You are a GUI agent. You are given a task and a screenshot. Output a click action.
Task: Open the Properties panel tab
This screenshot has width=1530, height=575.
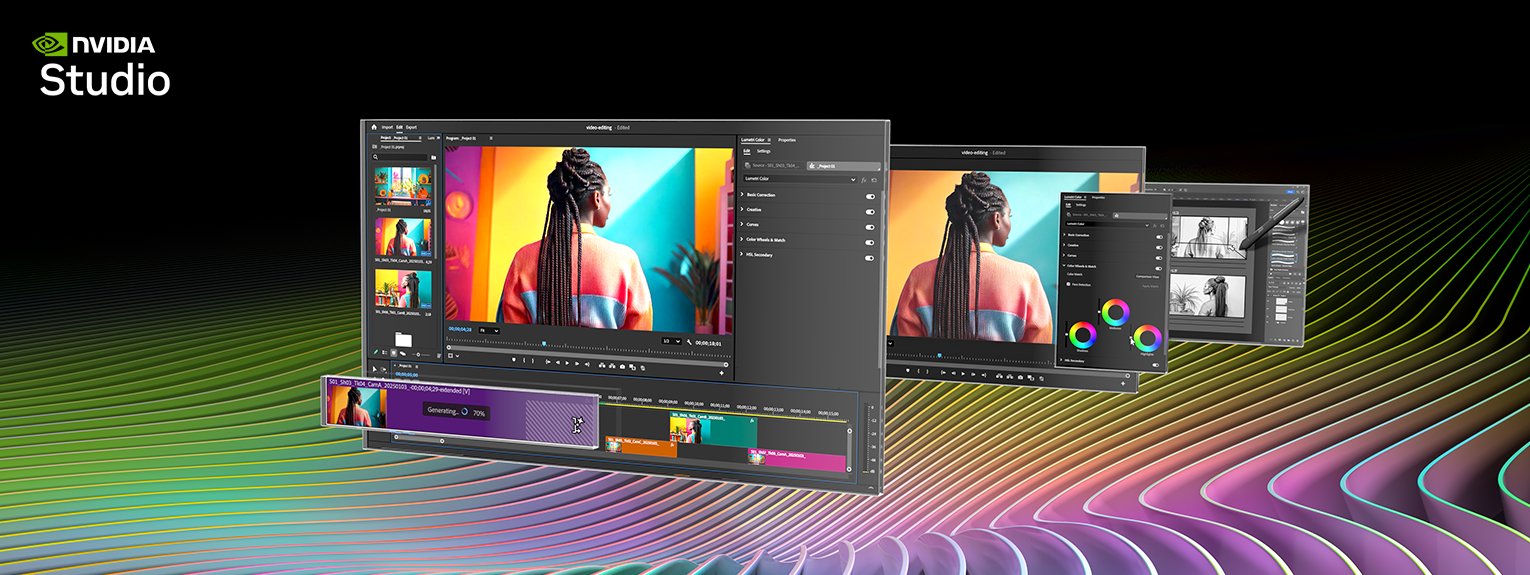787,140
